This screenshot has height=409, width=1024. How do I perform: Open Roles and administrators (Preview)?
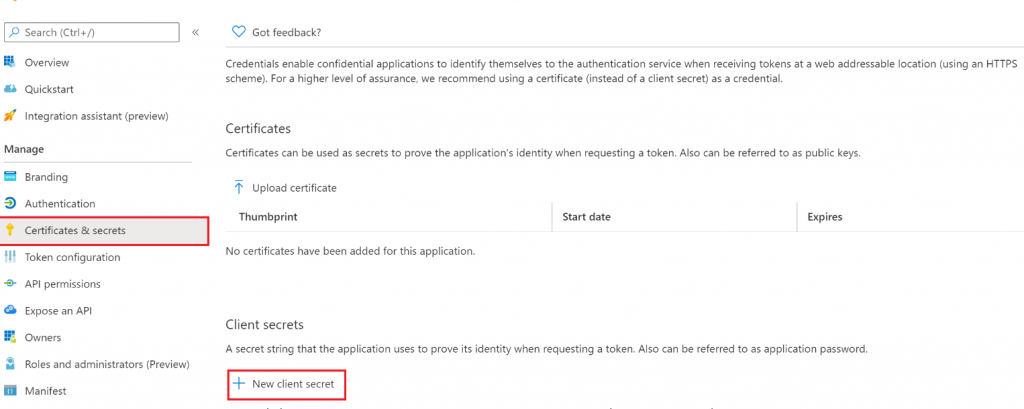tap(107, 364)
